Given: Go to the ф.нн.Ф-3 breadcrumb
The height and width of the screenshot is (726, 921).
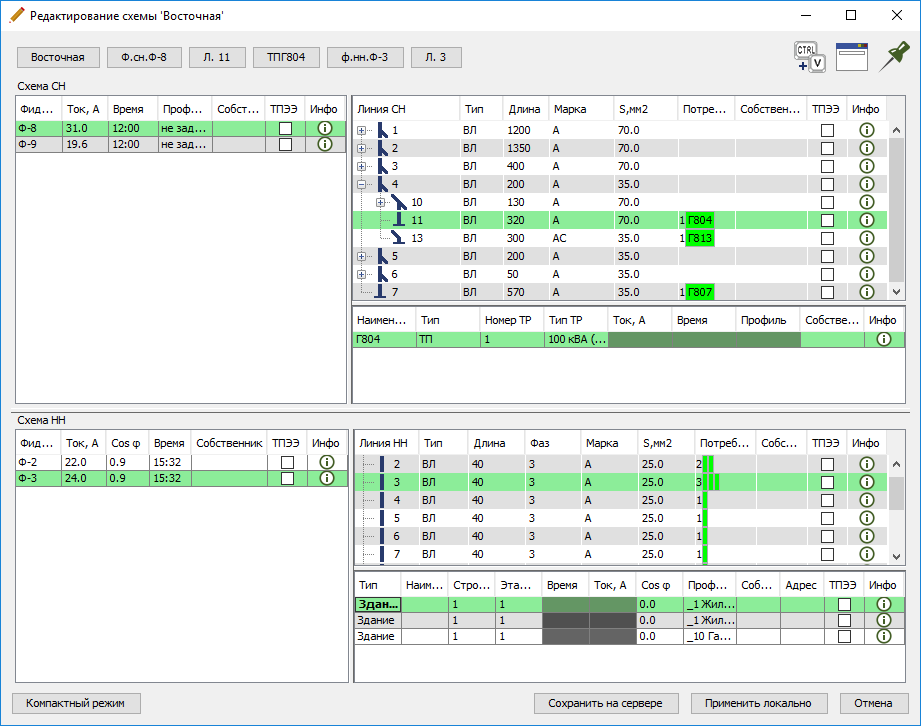Looking at the screenshot, I should click(365, 58).
